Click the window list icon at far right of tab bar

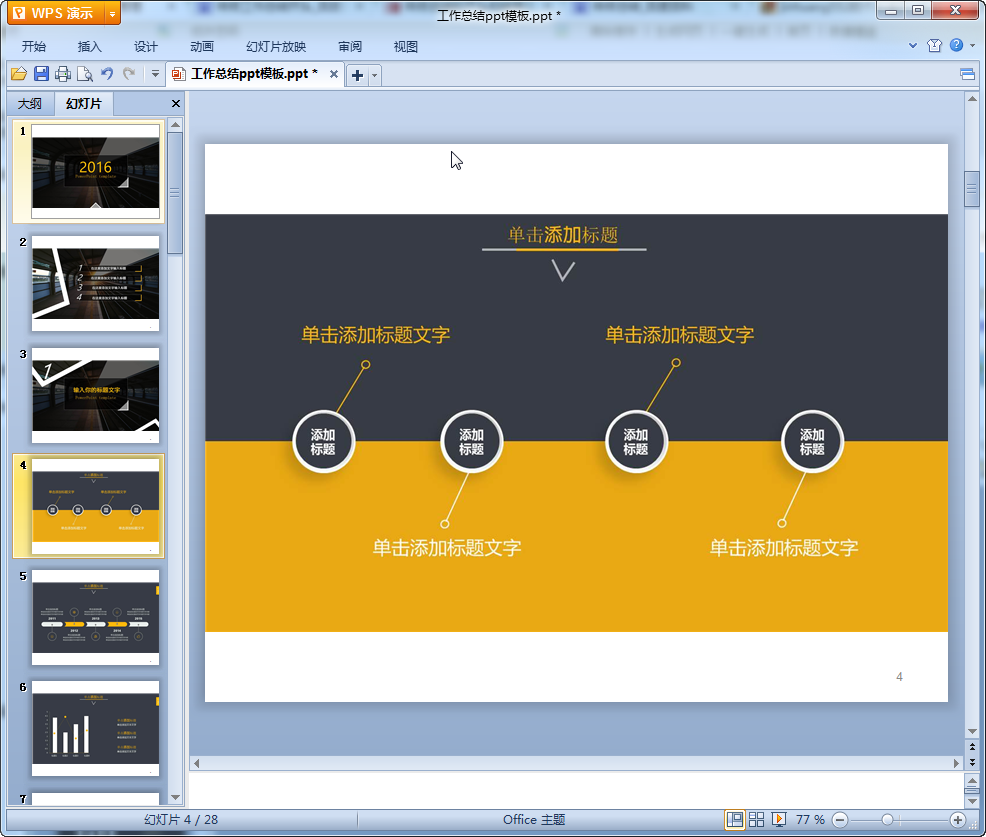tap(968, 75)
